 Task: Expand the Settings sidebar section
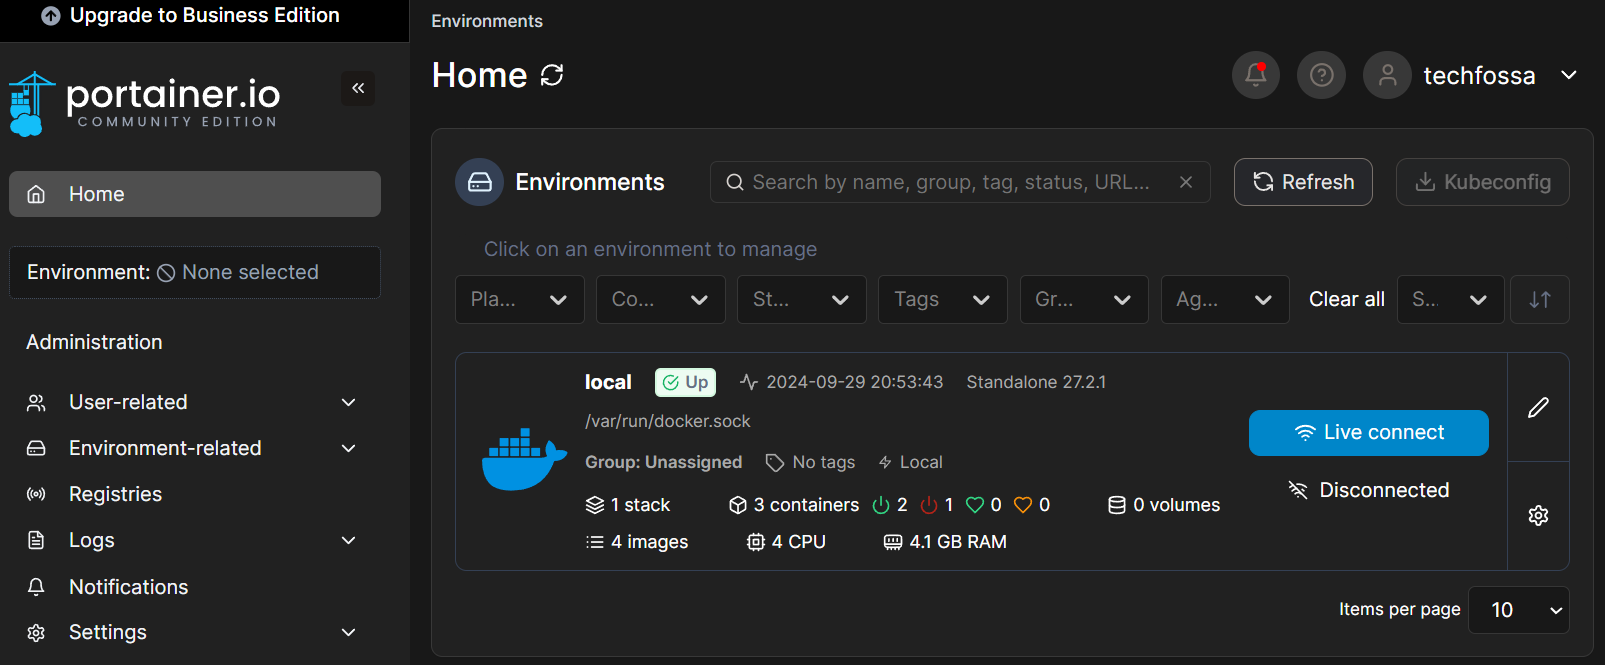(x=194, y=632)
